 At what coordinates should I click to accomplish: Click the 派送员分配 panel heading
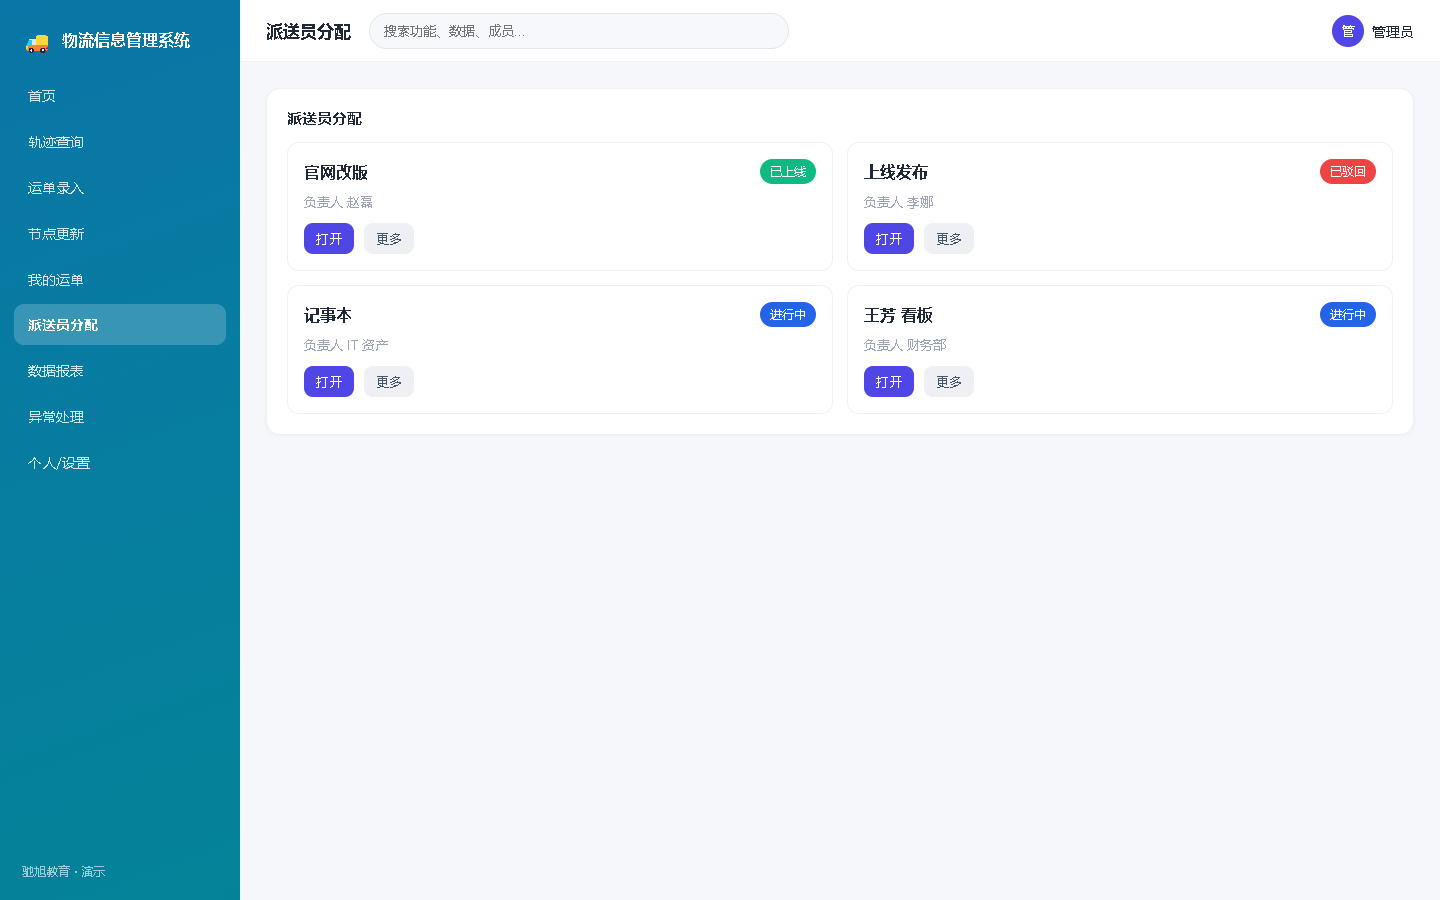[324, 118]
